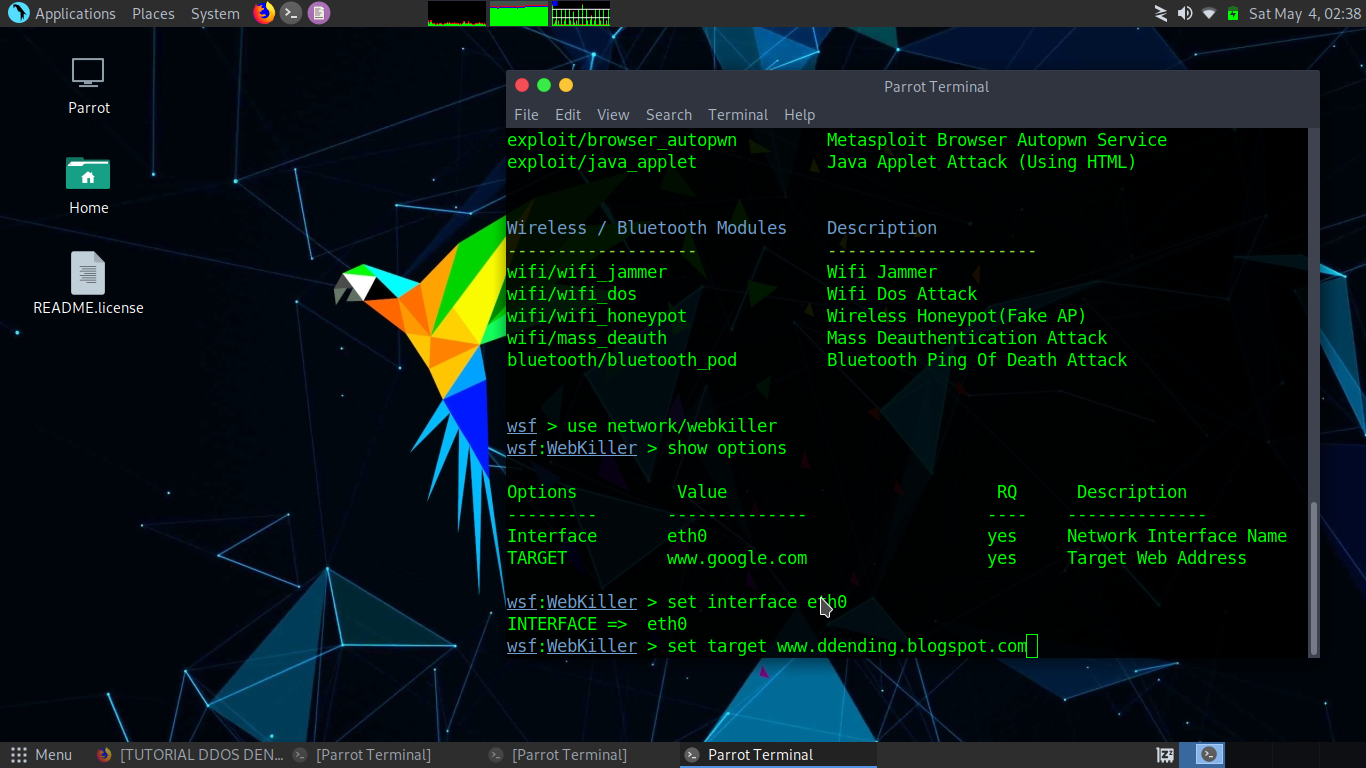Viewport: 1366px width, 768px height.
Task: Click the CPU load monitor graph
Action: pos(457,13)
